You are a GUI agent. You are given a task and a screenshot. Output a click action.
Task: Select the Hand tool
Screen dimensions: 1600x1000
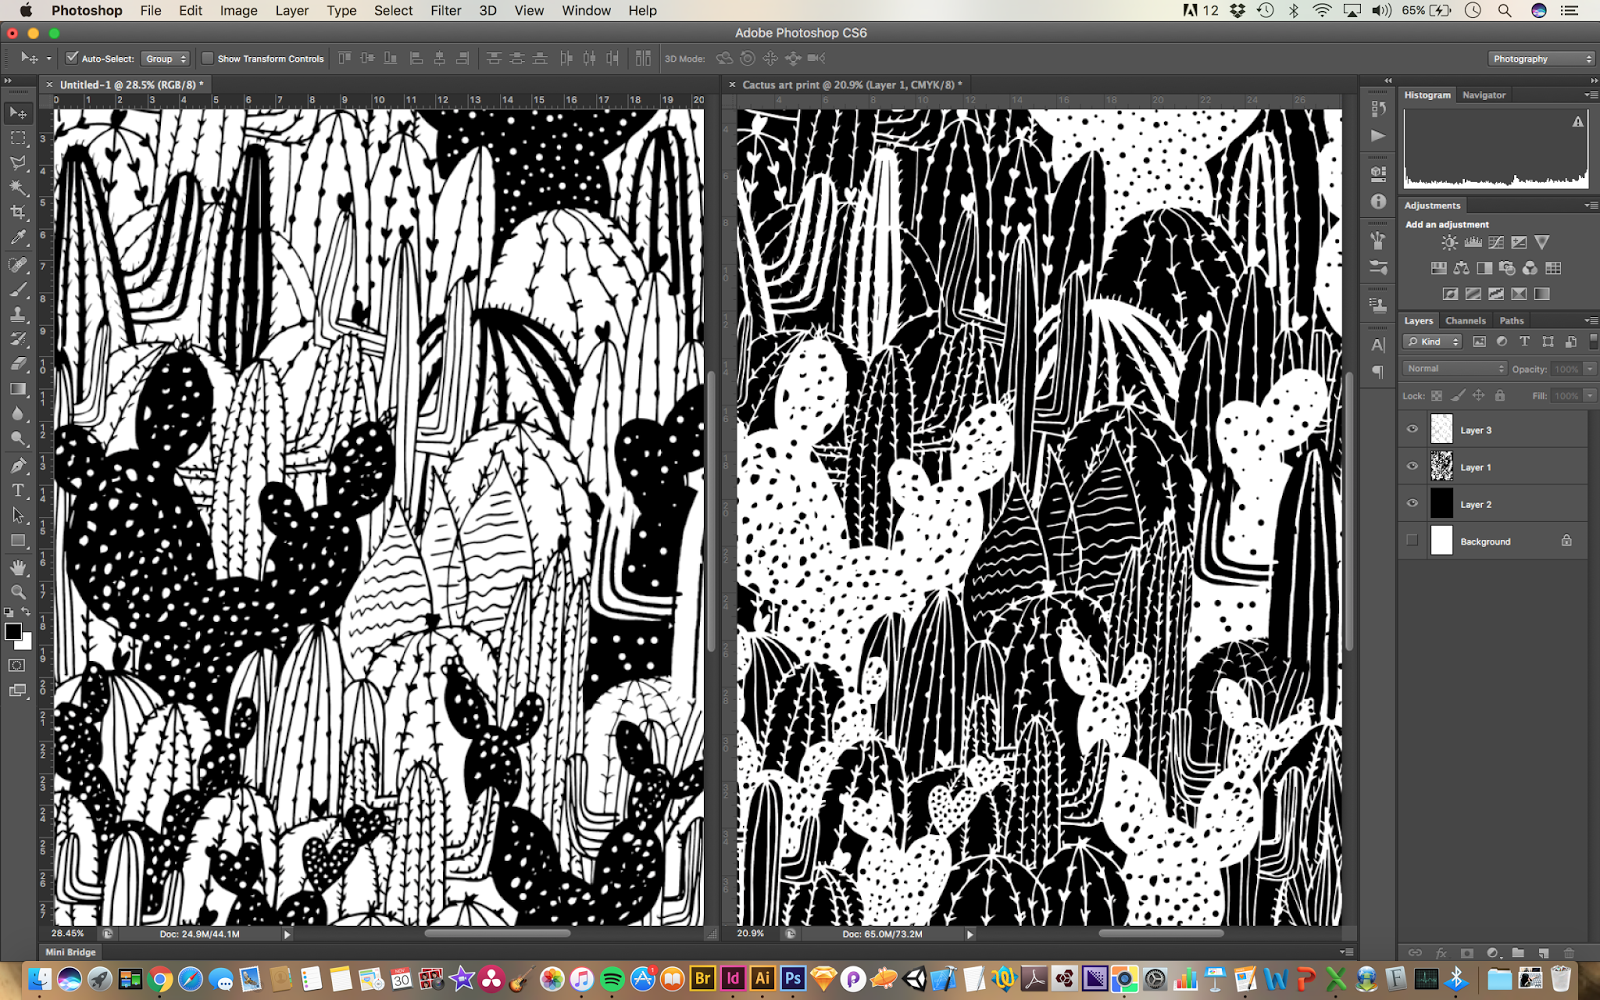point(18,567)
